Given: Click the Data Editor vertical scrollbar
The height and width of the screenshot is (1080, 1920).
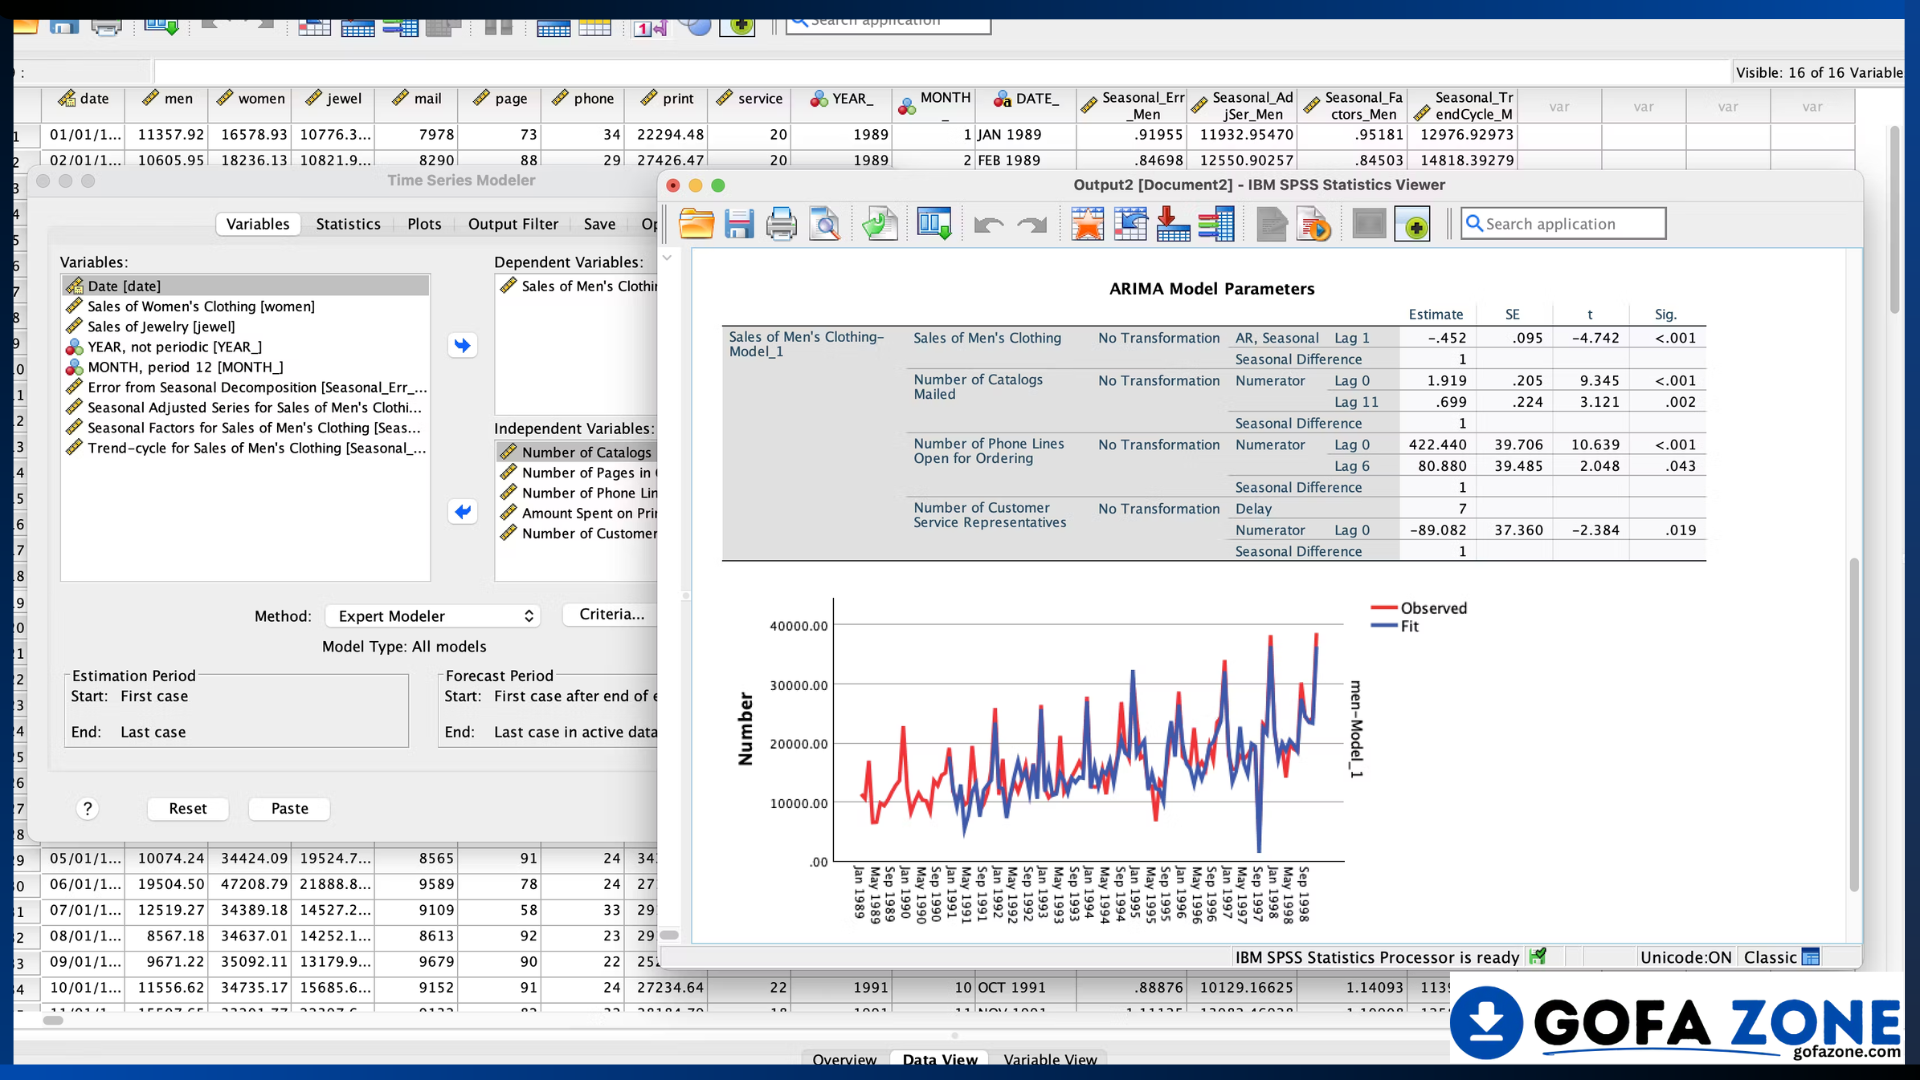Looking at the screenshot, I should click(x=1894, y=220).
